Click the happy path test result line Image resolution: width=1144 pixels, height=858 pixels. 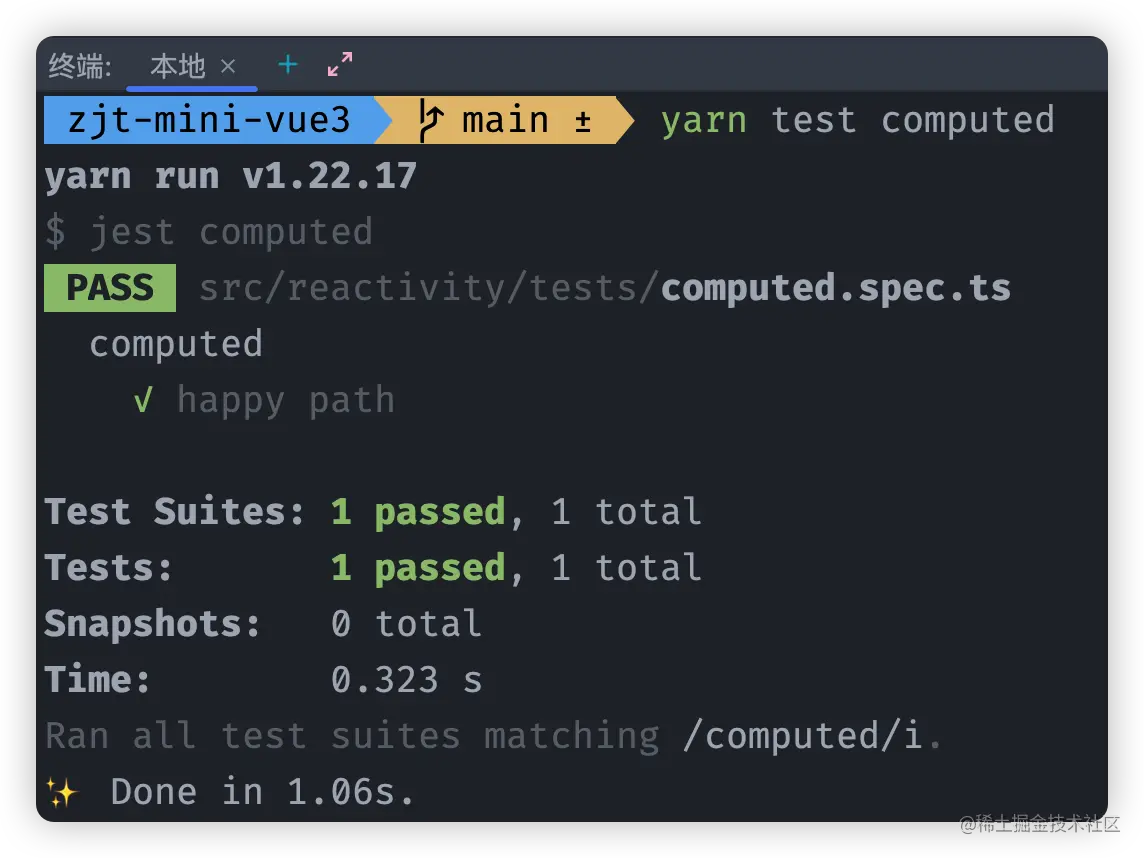pos(286,400)
